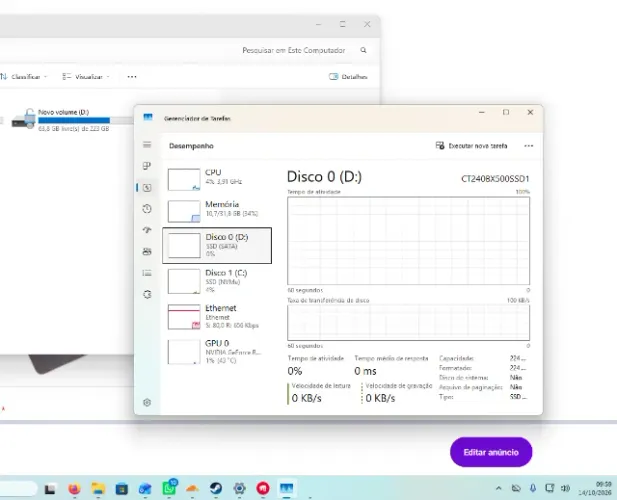This screenshot has width=617, height=500.
Task: Select Disco 1 (C:) in the performance list
Action: click(217, 281)
